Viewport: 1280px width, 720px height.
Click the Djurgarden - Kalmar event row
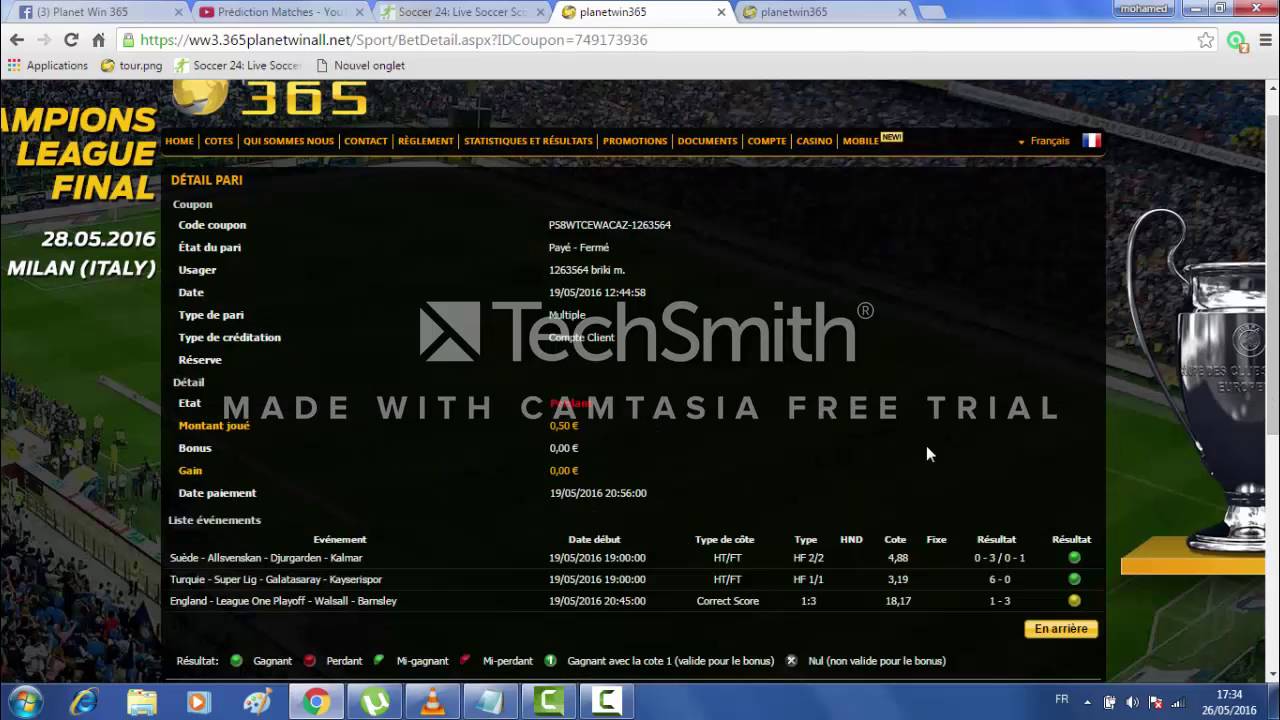pyautogui.click(x=633, y=558)
